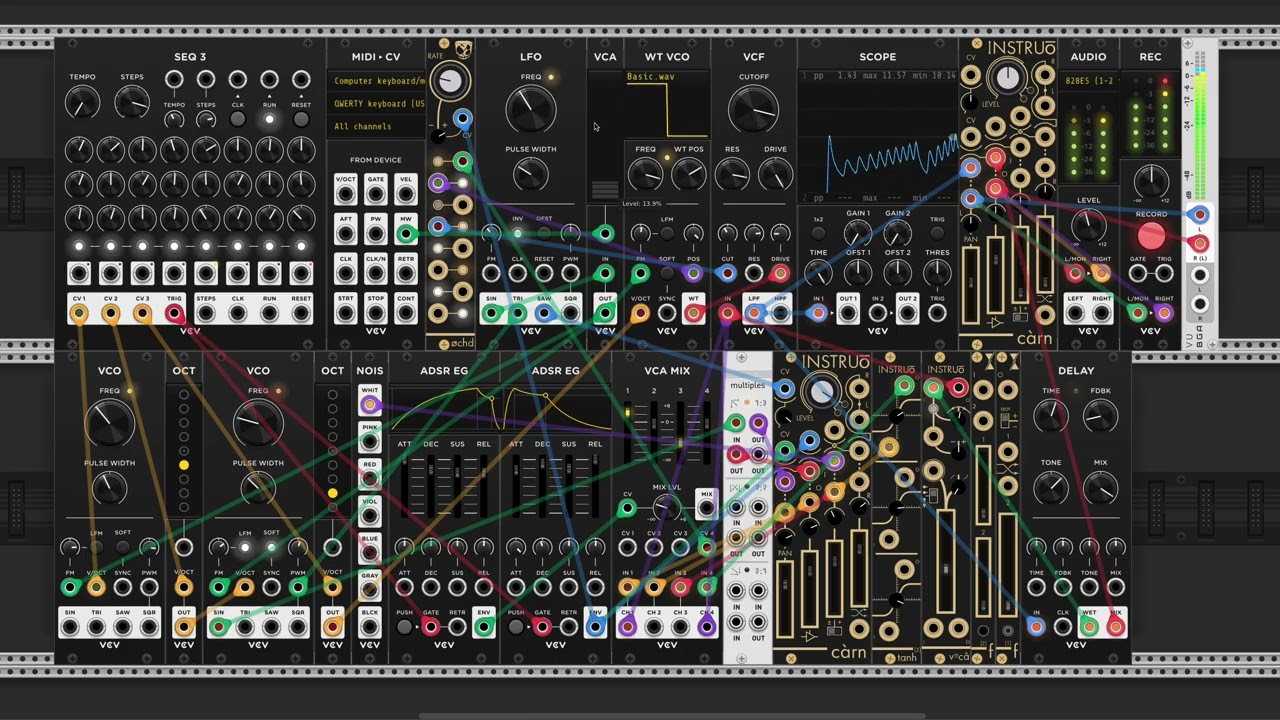Click the LPF output jack on the VCF
The height and width of the screenshot is (720, 1280).
[x=753, y=313]
